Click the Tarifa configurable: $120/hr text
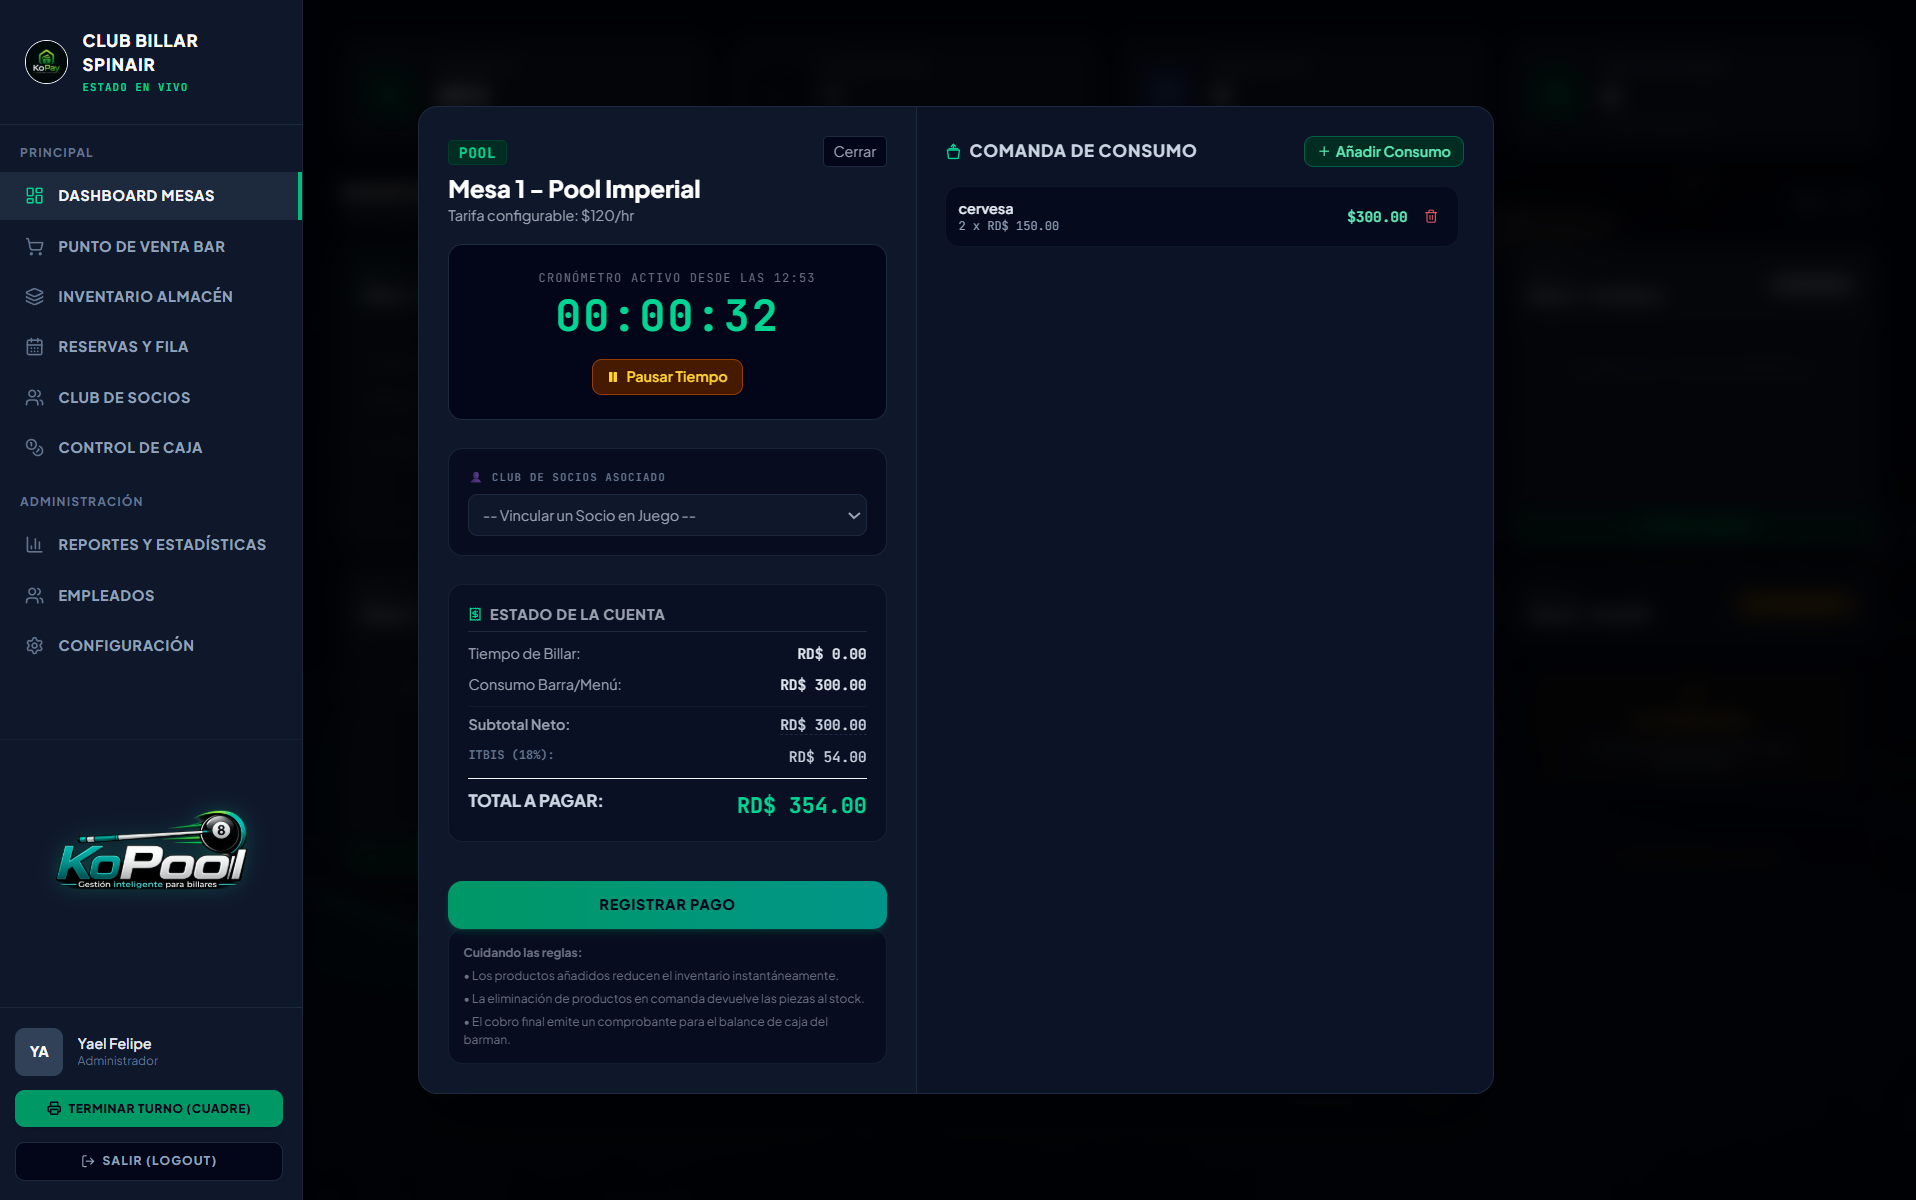The image size is (1916, 1200). (x=541, y=216)
